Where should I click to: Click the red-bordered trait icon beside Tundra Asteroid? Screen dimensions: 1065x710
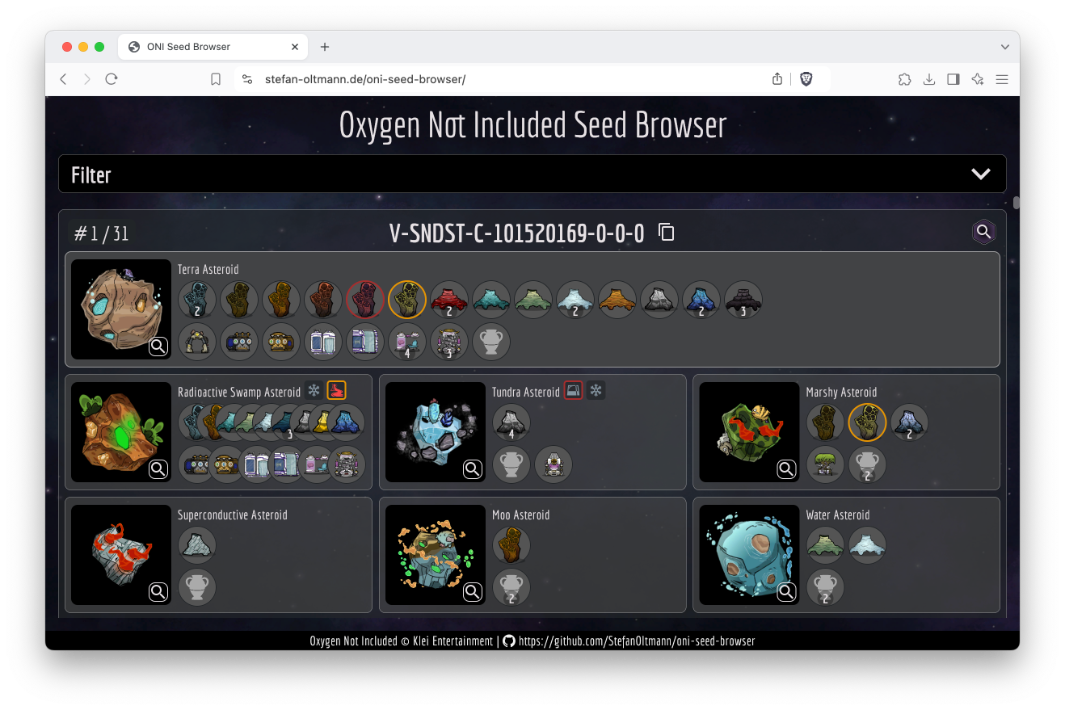[x=573, y=390]
